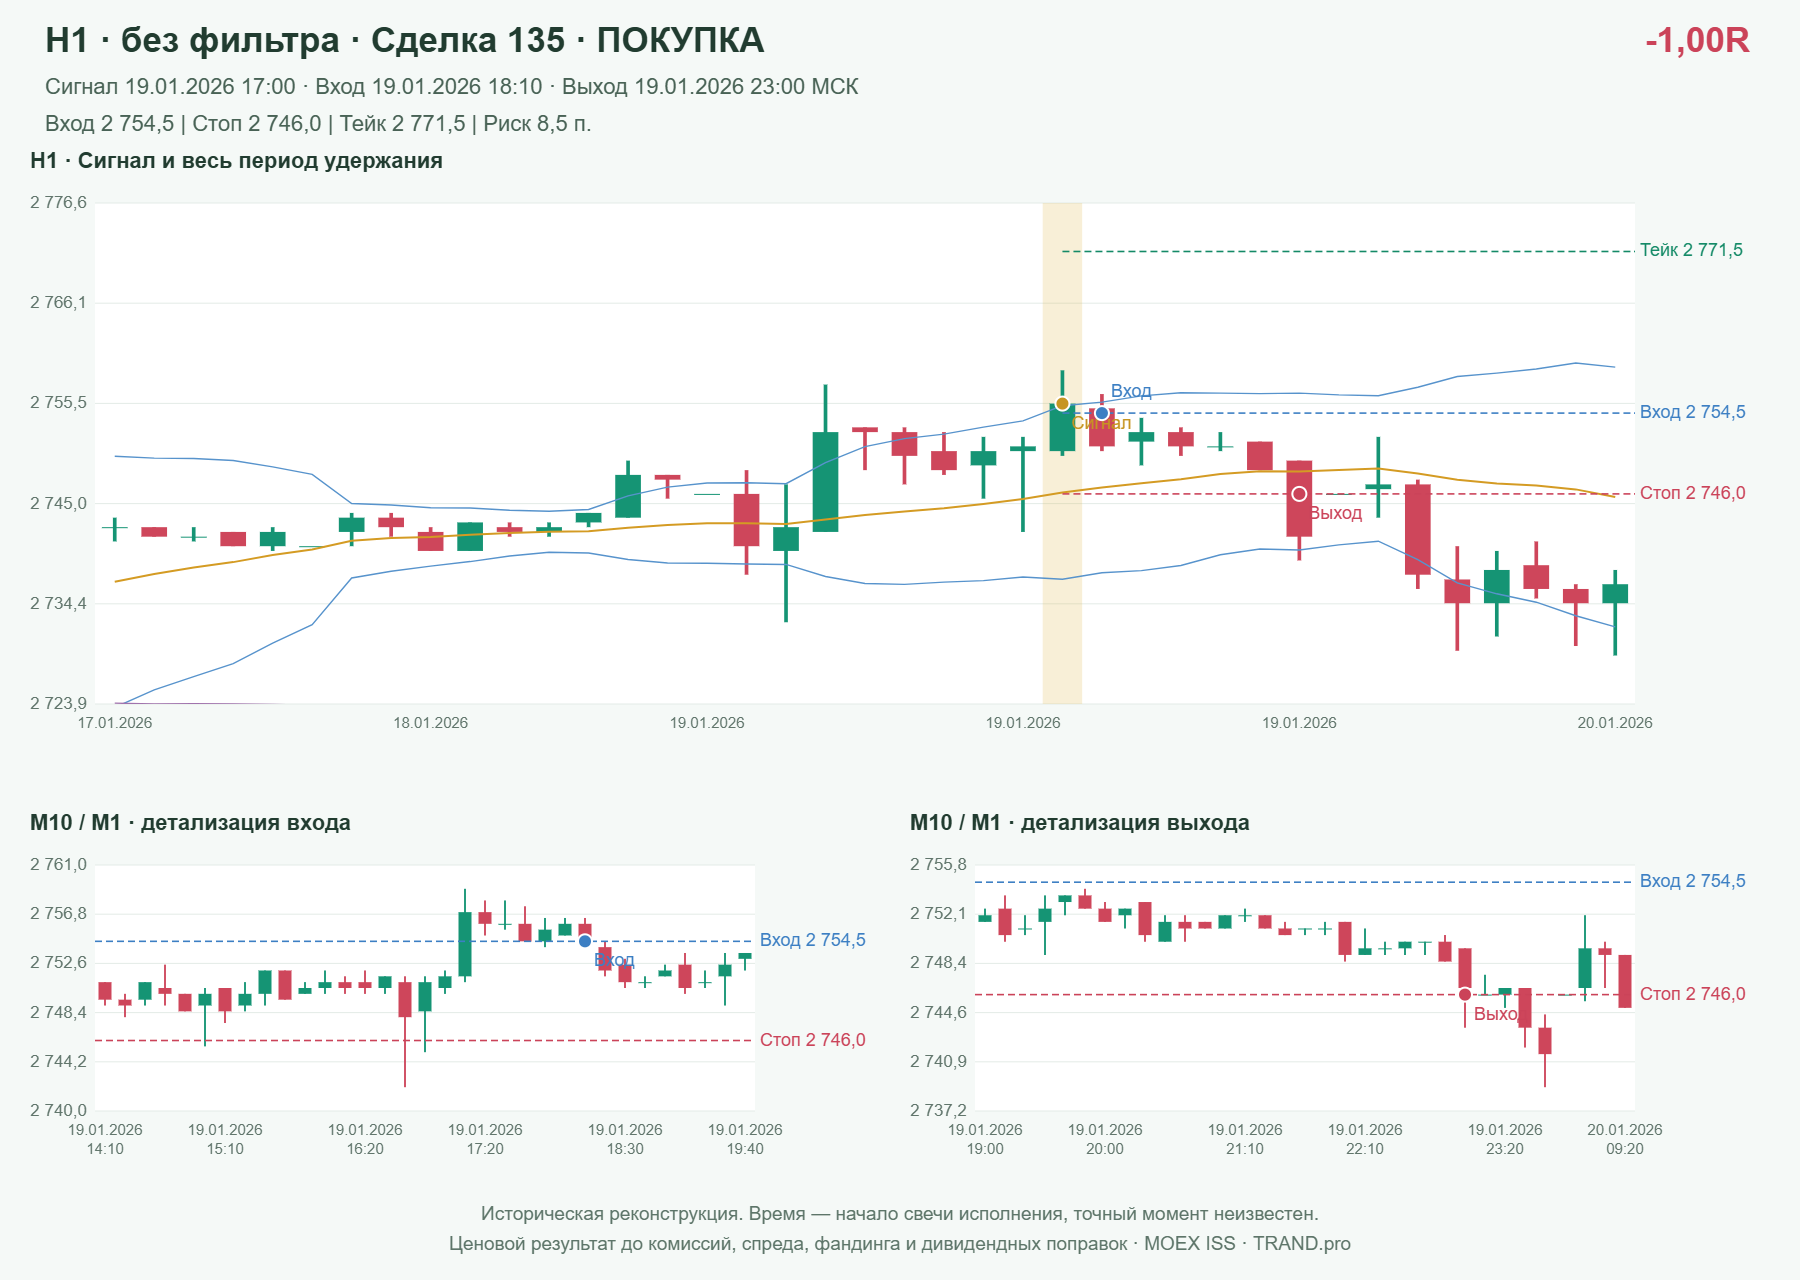The image size is (1800, 1280).
Task: Click the 'Тейк 2 771,5' level label
Action: coord(1691,250)
